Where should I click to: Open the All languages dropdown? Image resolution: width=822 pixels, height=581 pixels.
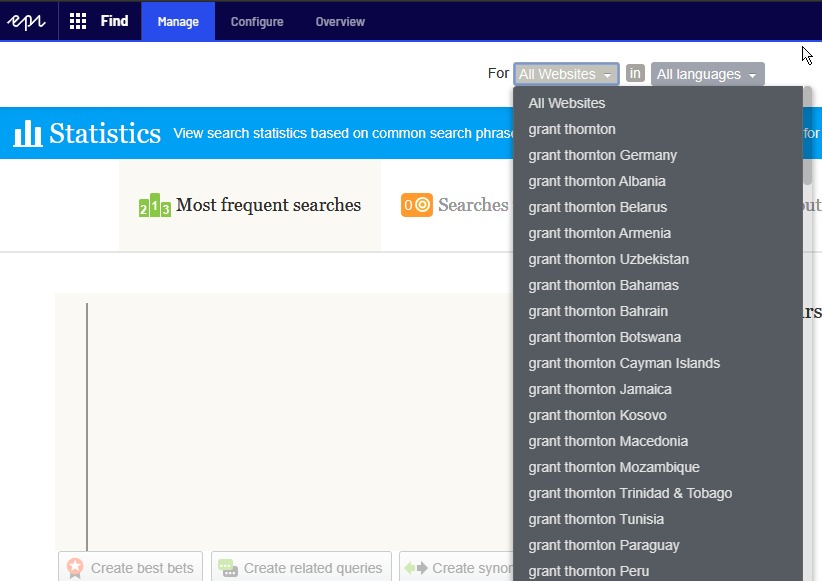tap(707, 74)
